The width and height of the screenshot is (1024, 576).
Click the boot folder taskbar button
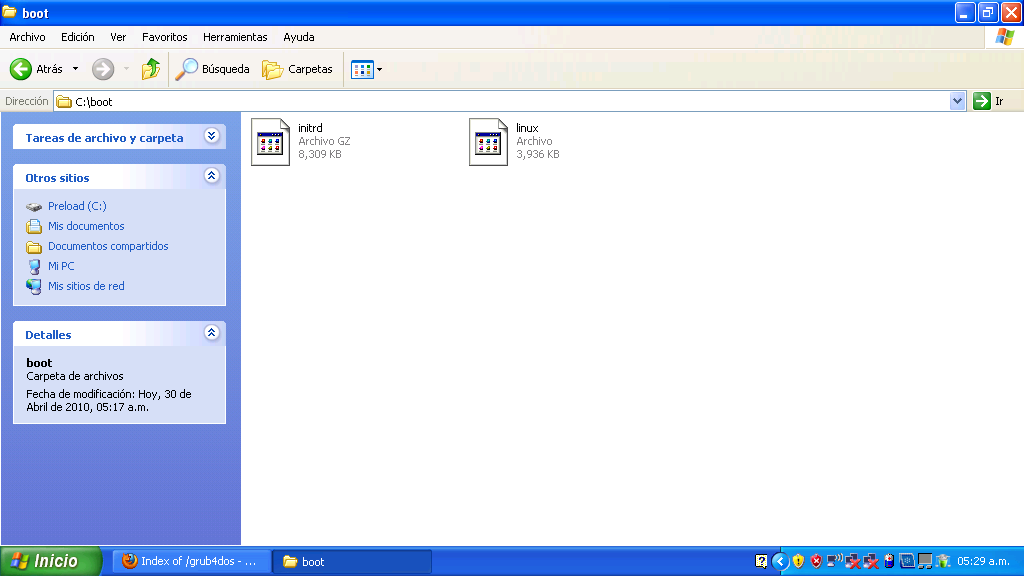click(352, 562)
